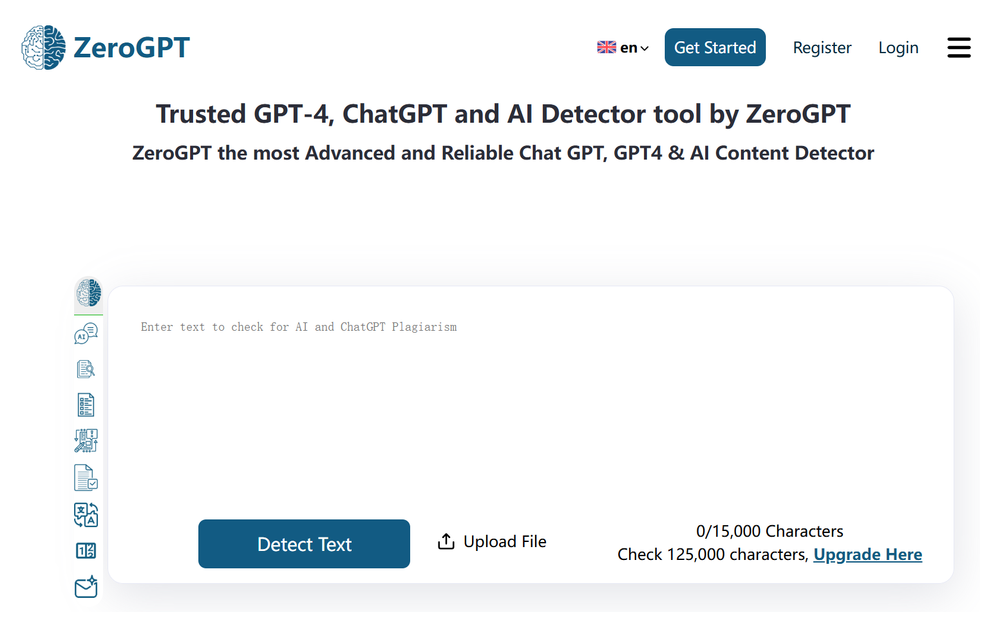
Task: Open the Login page
Action: 898,48
